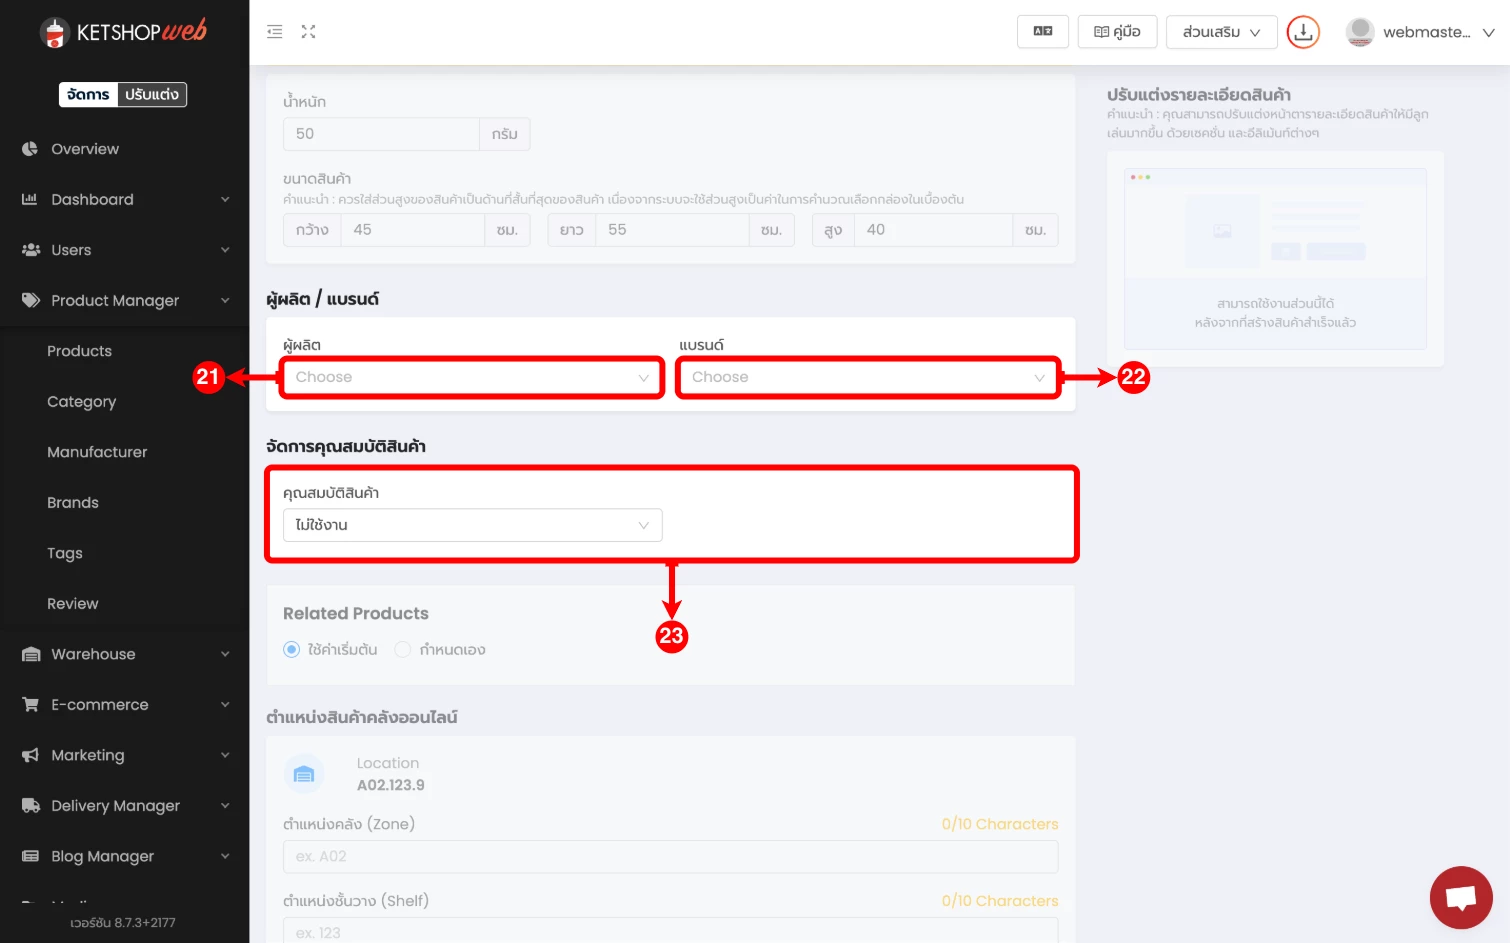The height and width of the screenshot is (943, 1510).
Task: Click the ตำแหน่งคลัง (Zone) input field
Action: click(670, 857)
